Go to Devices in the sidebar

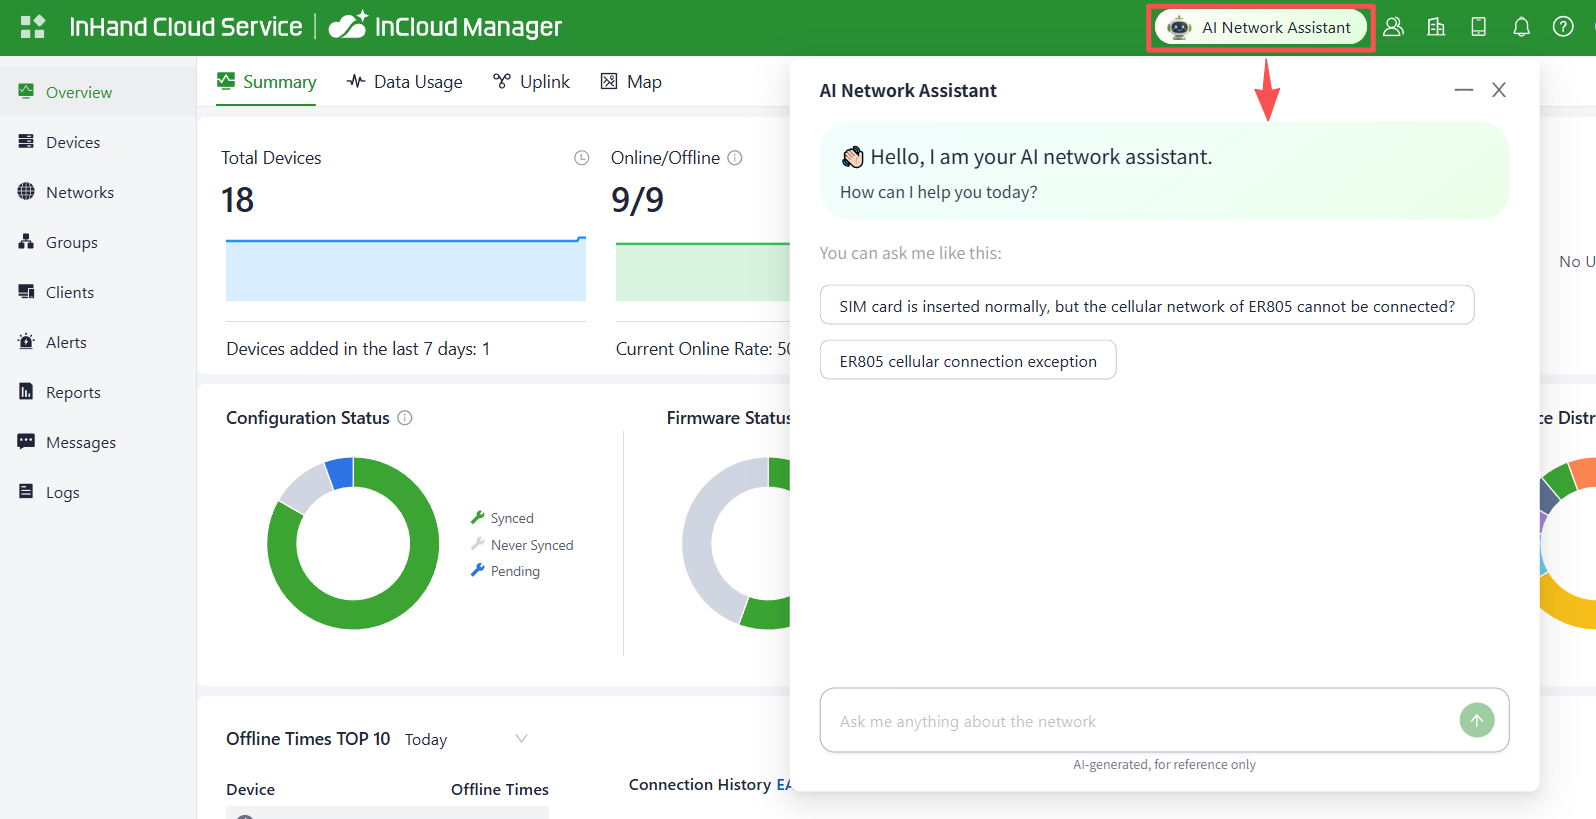[73, 142]
